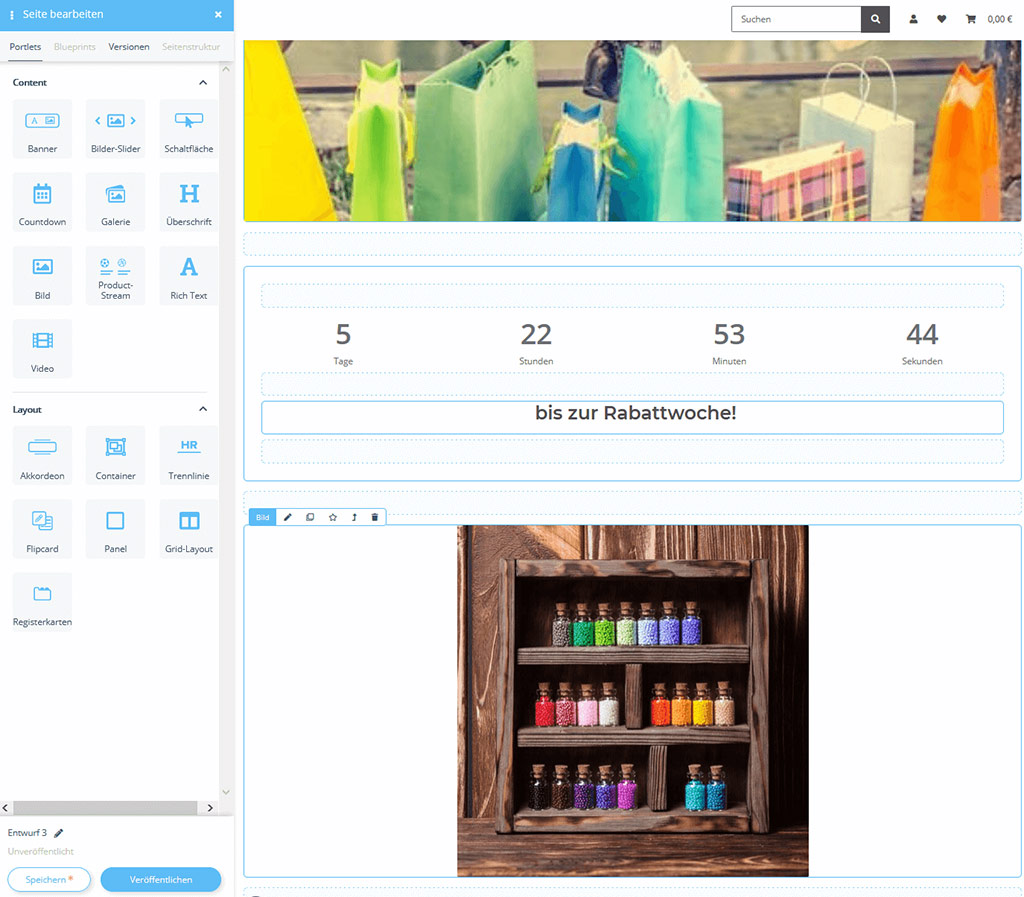Click the Entwurf 3 draft name

pos(27,833)
